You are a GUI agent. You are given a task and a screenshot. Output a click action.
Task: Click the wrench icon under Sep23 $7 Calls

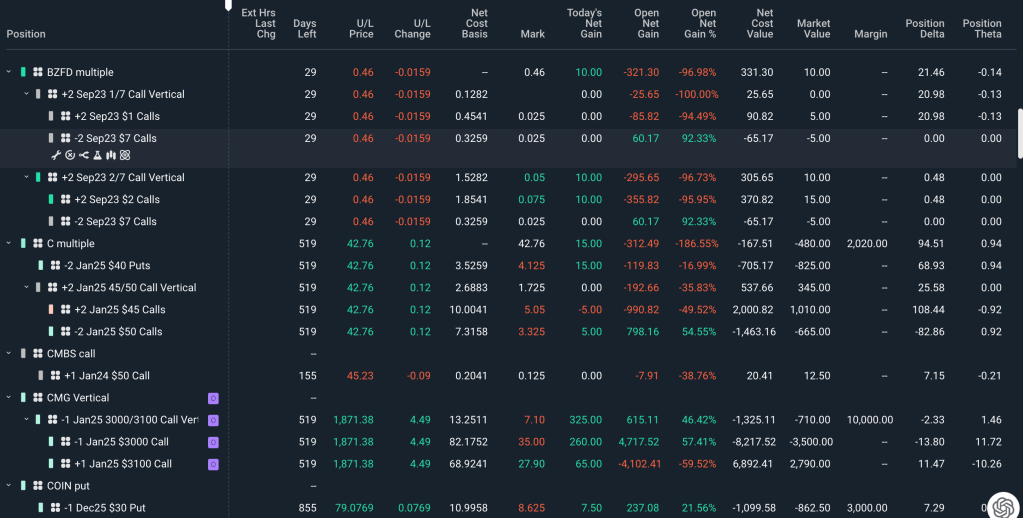[55, 155]
